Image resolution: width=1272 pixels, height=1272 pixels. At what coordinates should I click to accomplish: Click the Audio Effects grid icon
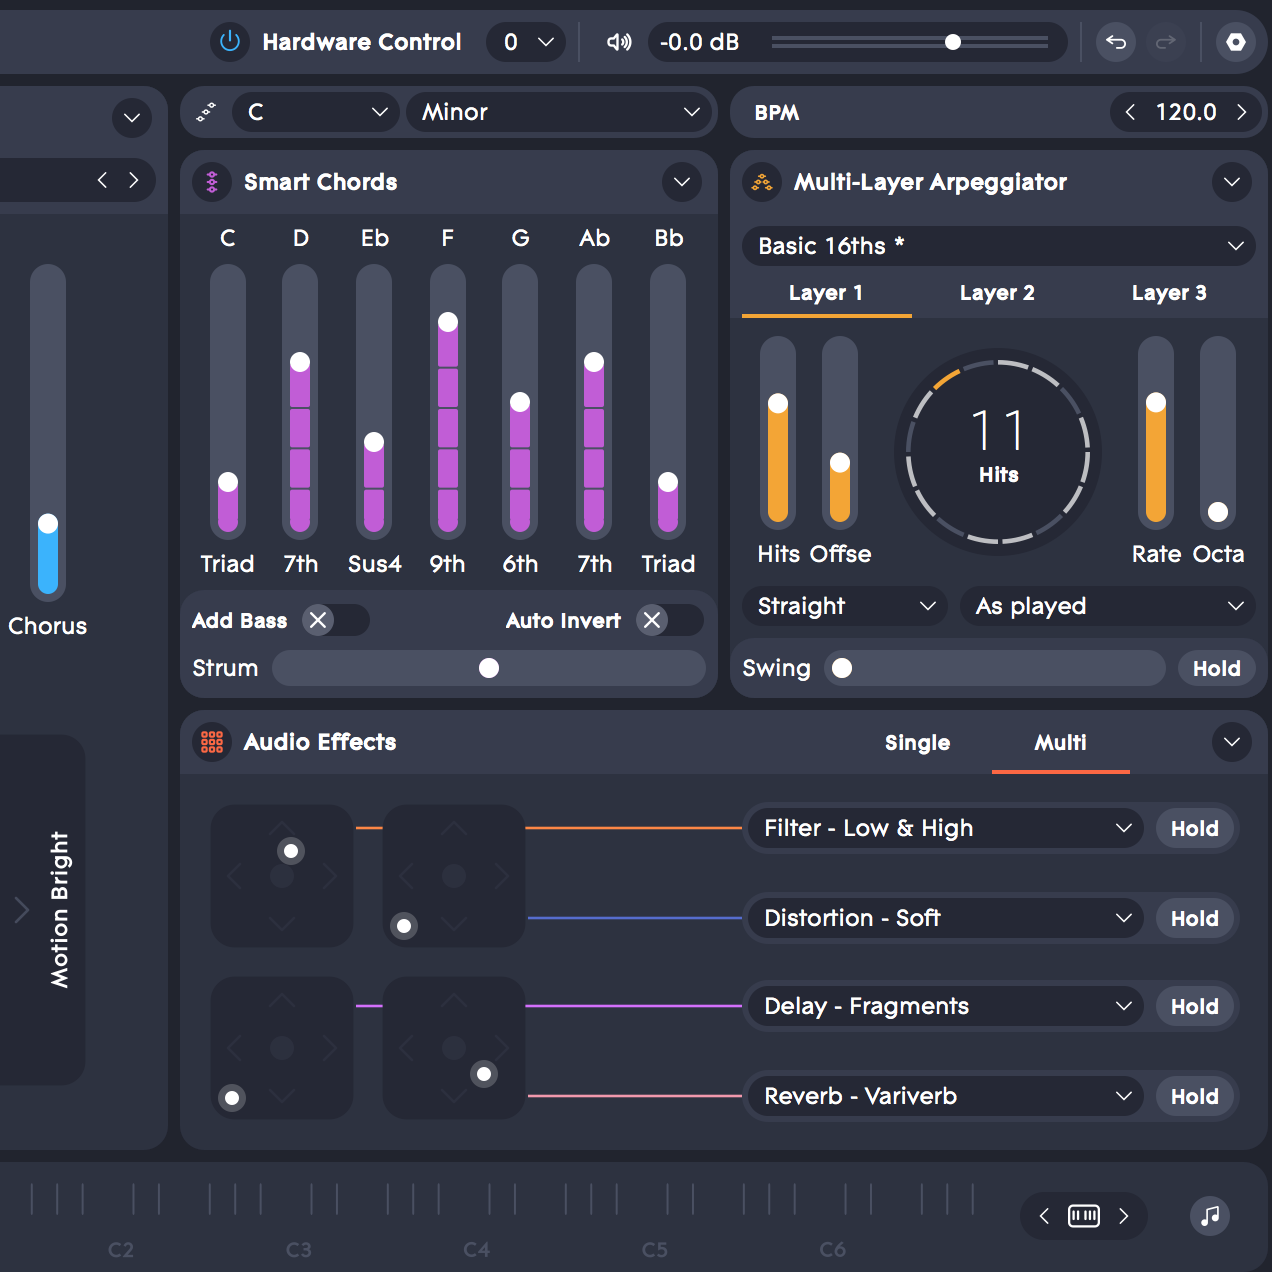[212, 742]
